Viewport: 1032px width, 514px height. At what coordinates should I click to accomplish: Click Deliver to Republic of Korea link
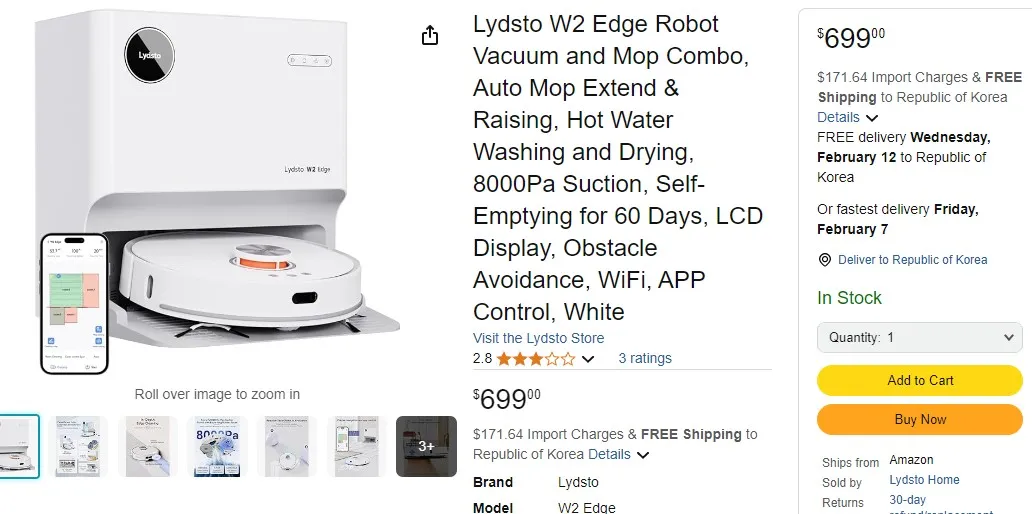pos(912,260)
